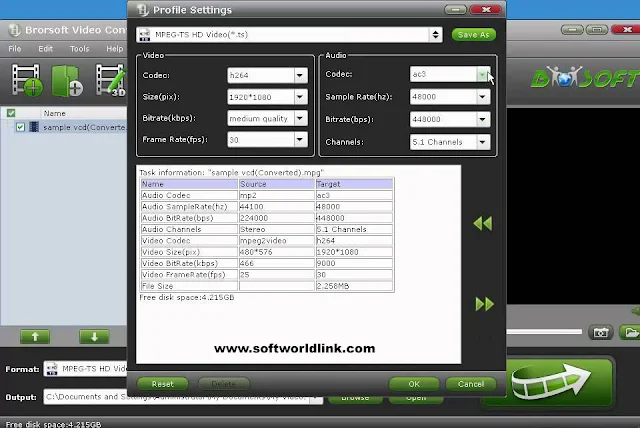Click the Profile Settings title bar icon
The height and width of the screenshot is (428, 640).
(x=142, y=9)
